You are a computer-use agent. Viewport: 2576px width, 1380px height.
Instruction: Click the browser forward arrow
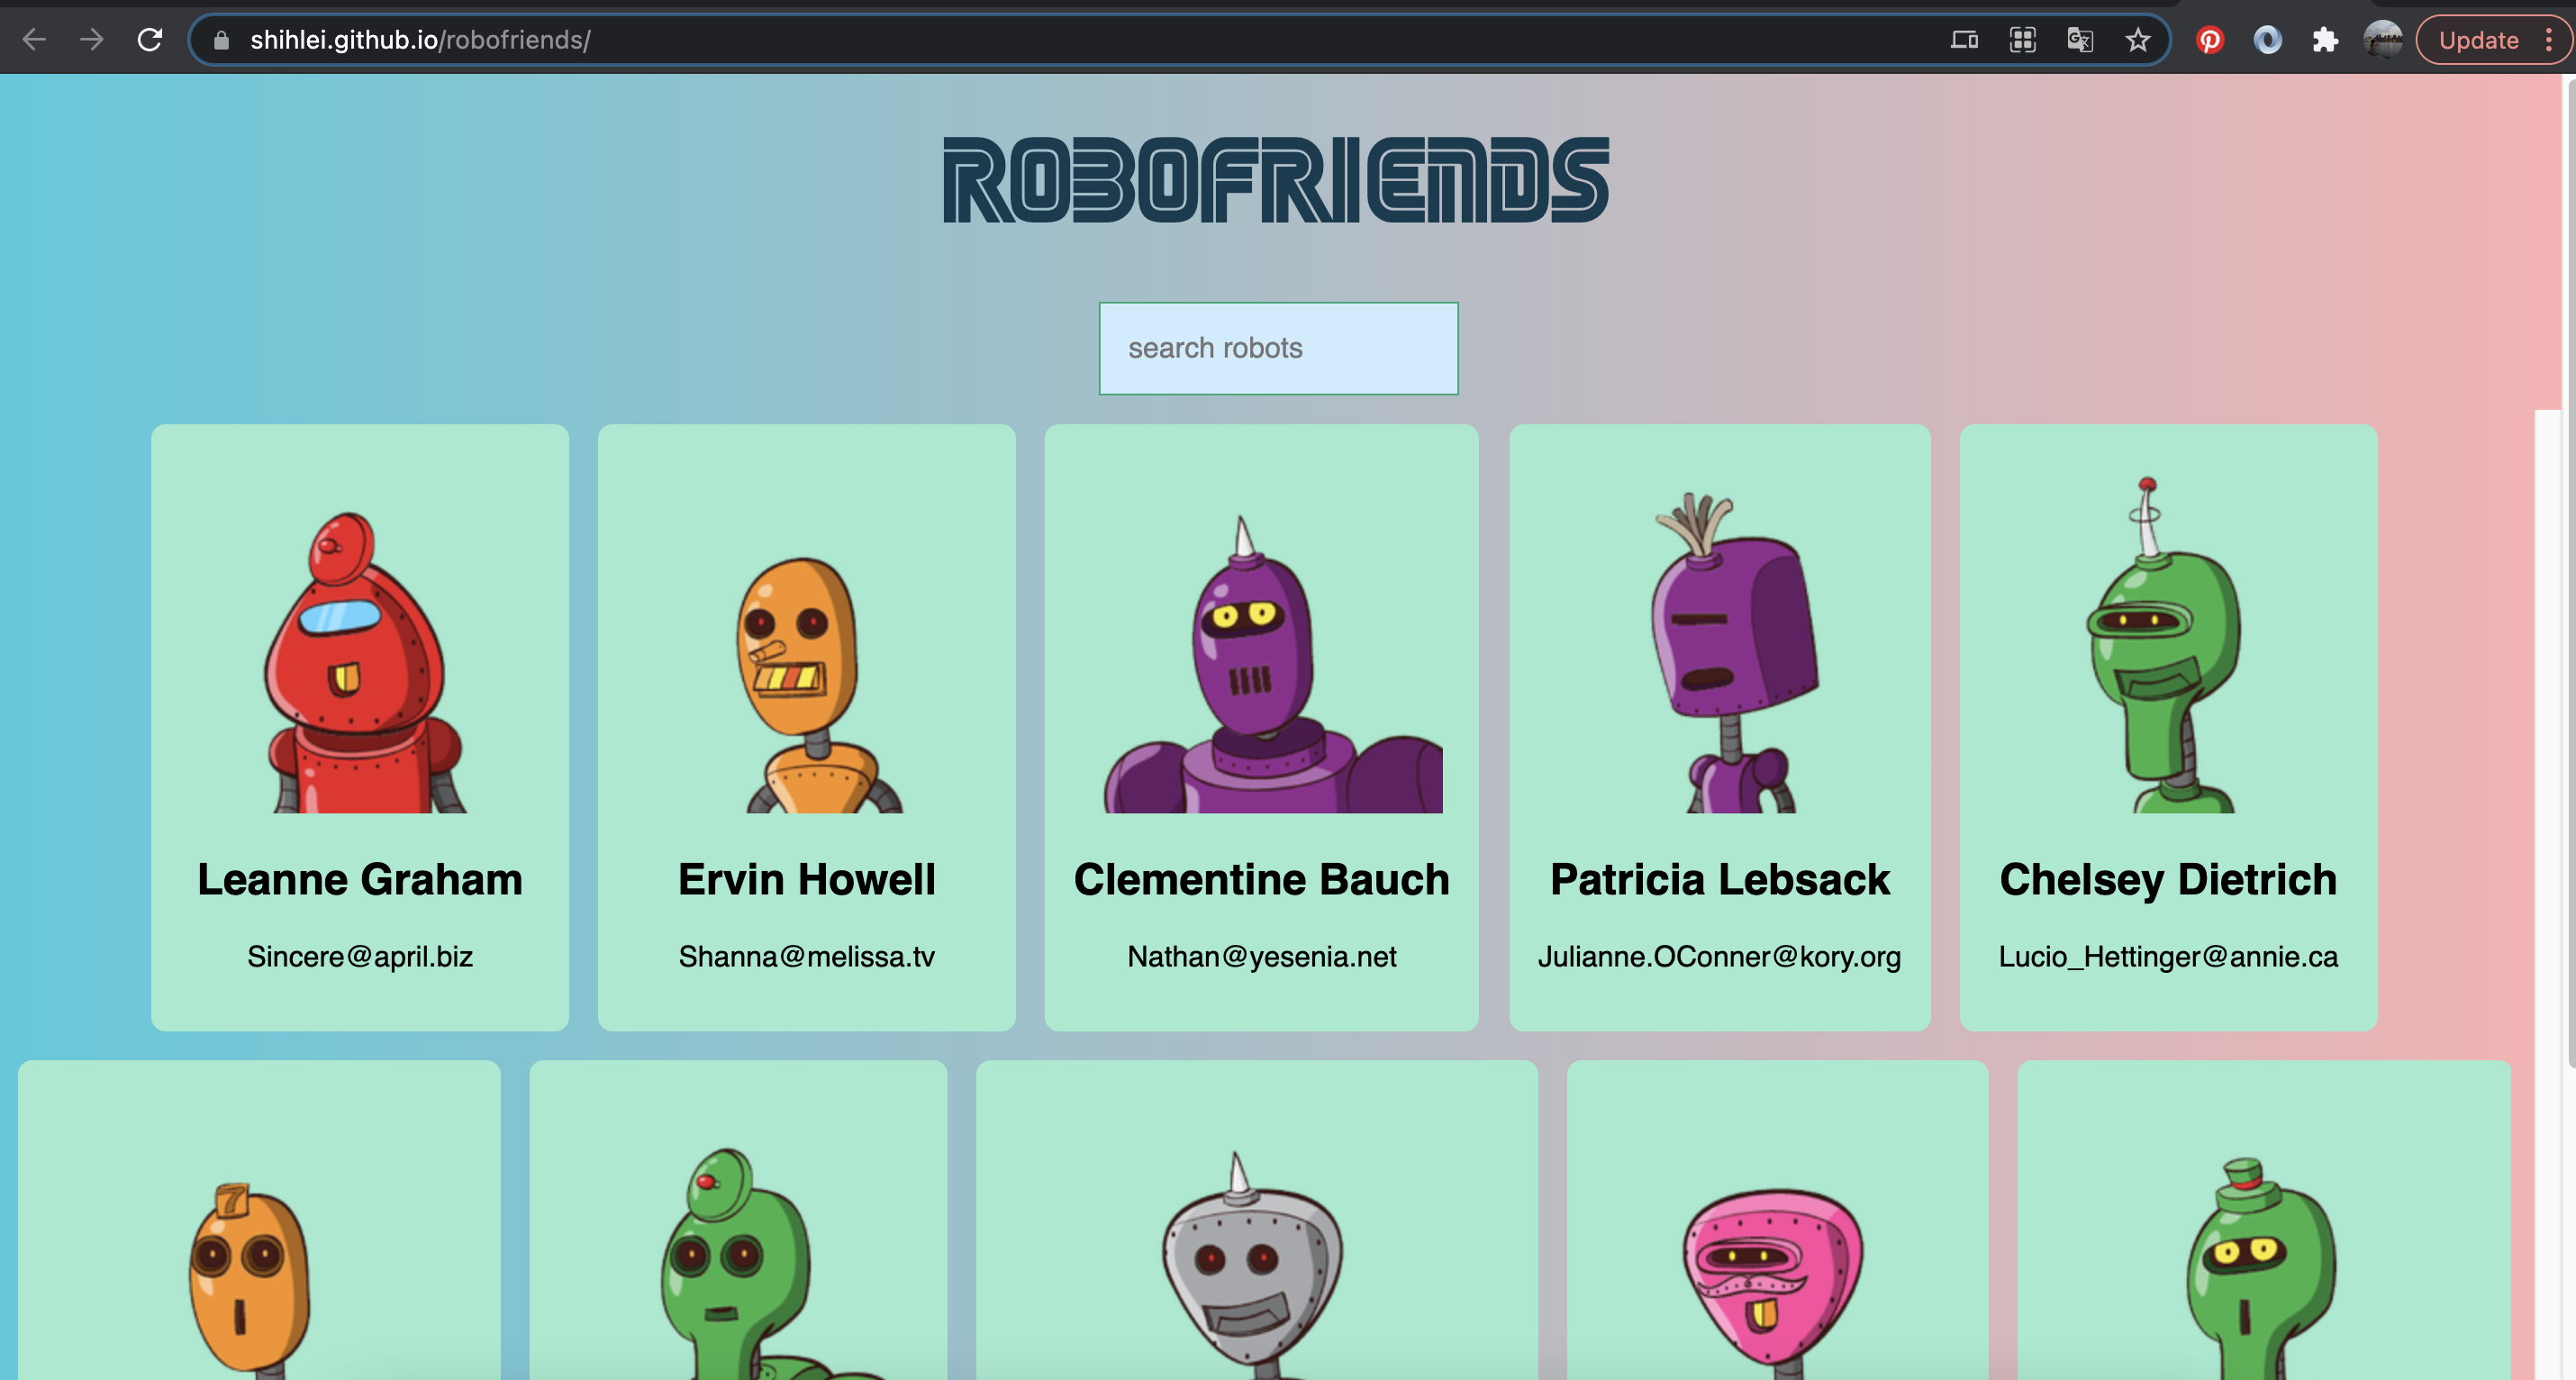click(92, 40)
